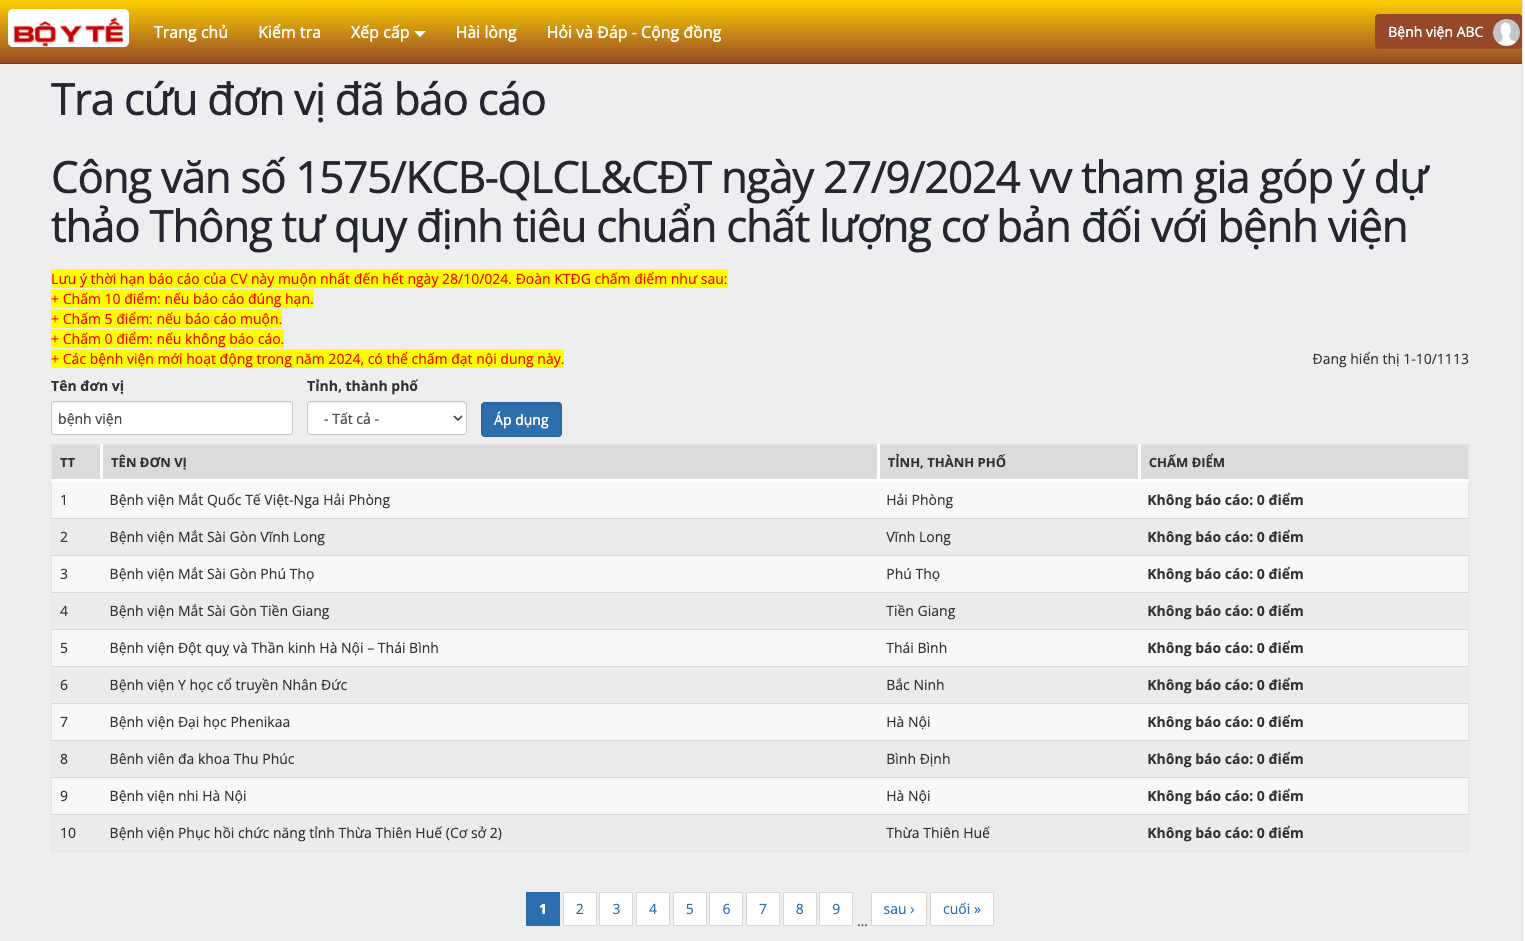Click the user avatar icon
The height and width of the screenshot is (941, 1525).
click(x=1505, y=32)
